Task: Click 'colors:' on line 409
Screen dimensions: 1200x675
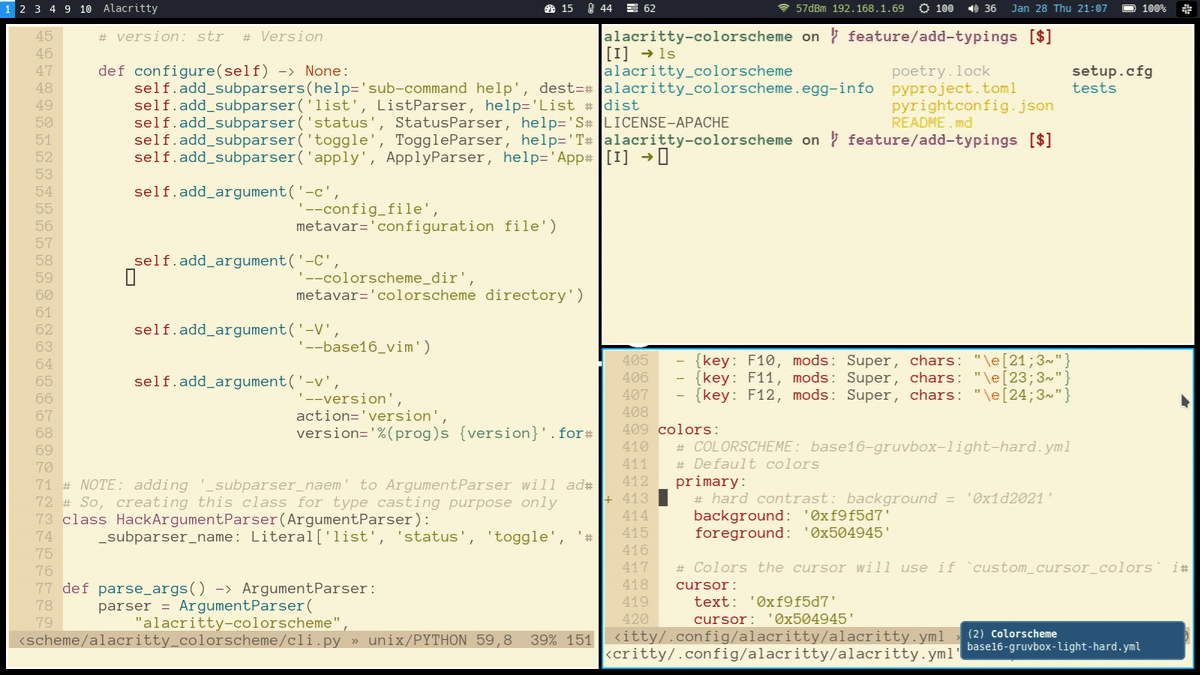Action: tap(689, 429)
